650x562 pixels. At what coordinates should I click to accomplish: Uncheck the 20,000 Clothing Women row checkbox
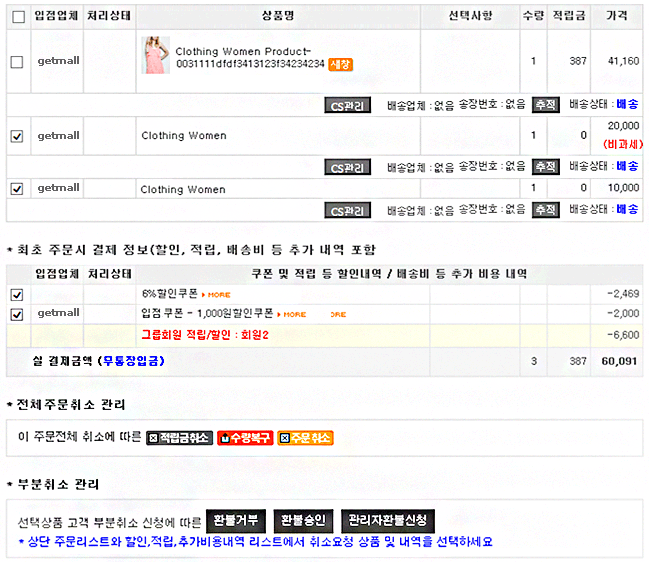17,136
